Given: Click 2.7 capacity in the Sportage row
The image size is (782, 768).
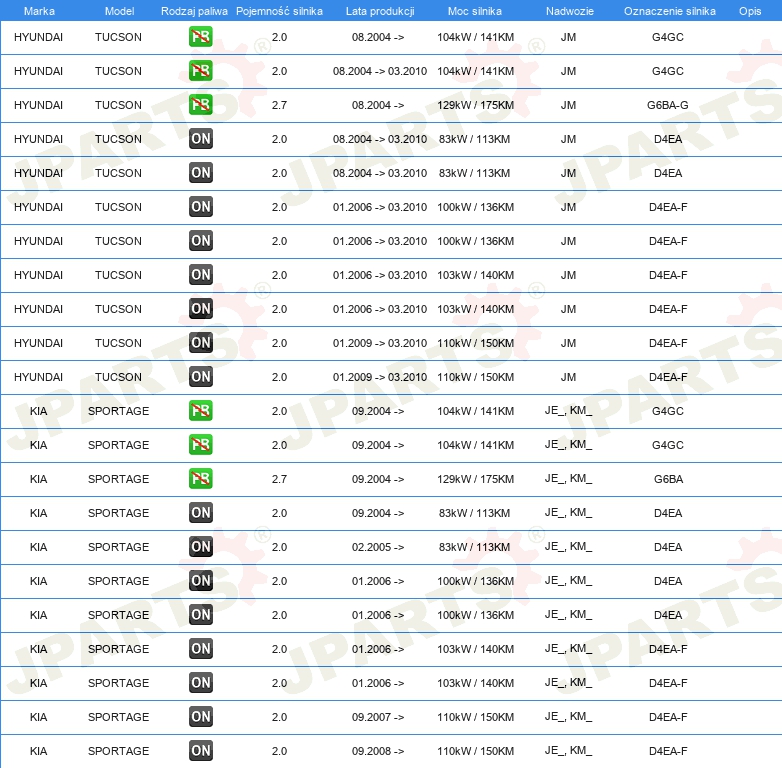Looking at the screenshot, I should 279,479.
